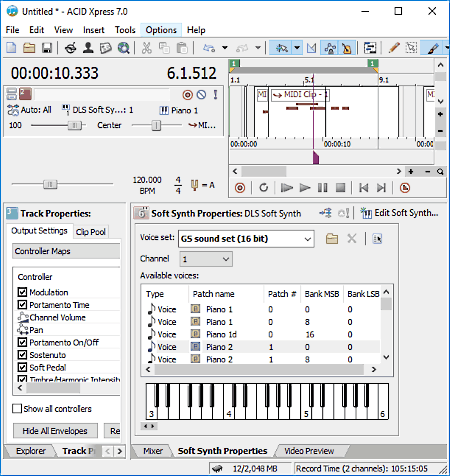450x476 pixels.
Task: Click the Open folder toolbar icon
Action: [x=29, y=48]
